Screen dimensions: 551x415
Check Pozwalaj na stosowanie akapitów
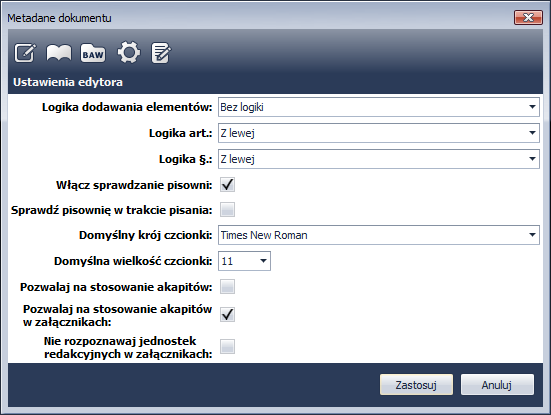click(x=227, y=287)
